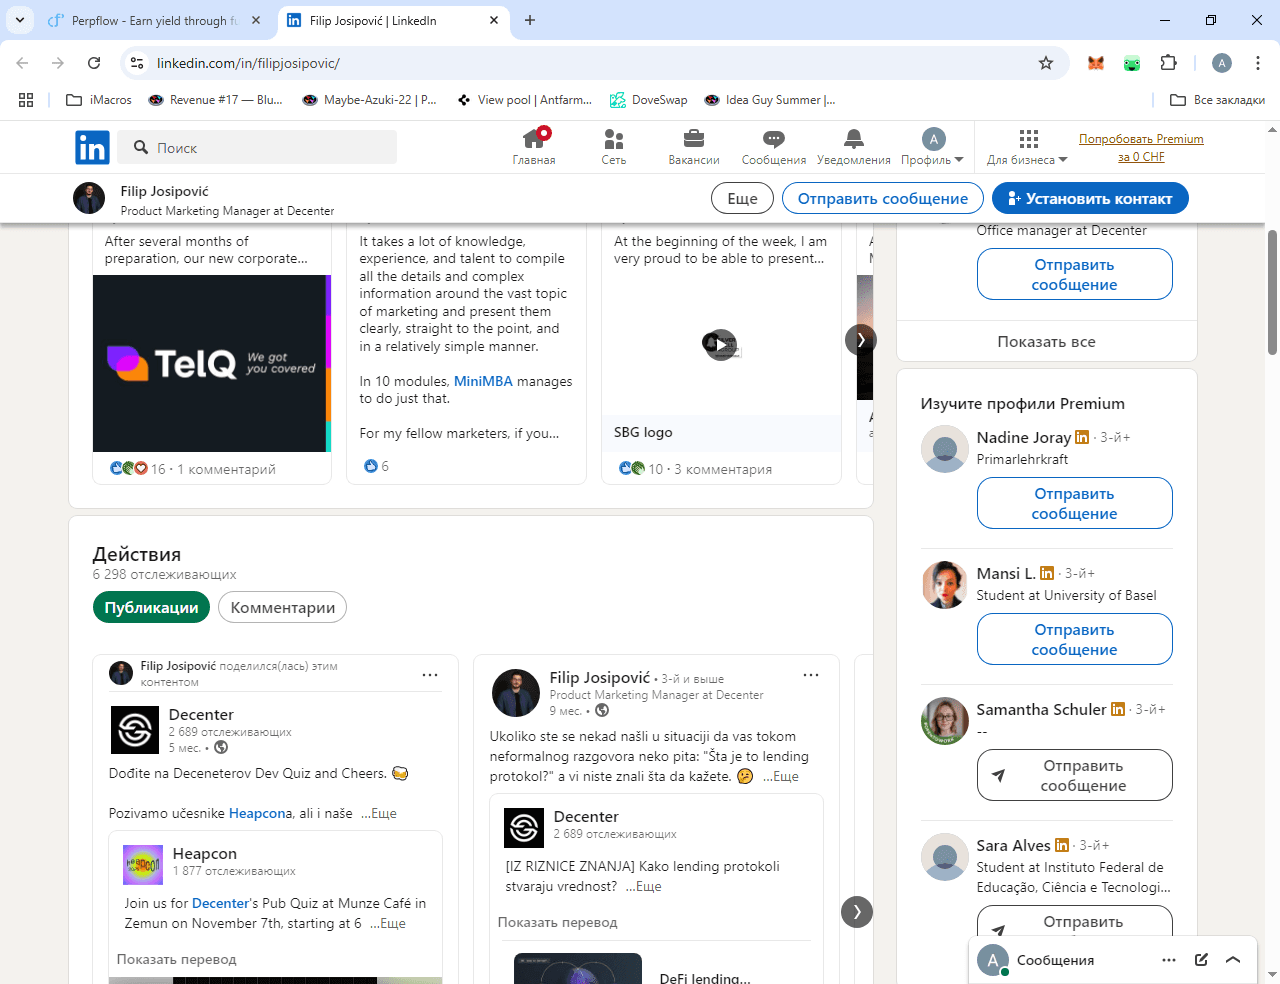Expand …Еще in lending protokol post
Viewport: 1280px width, 984px height.
pyautogui.click(x=781, y=776)
